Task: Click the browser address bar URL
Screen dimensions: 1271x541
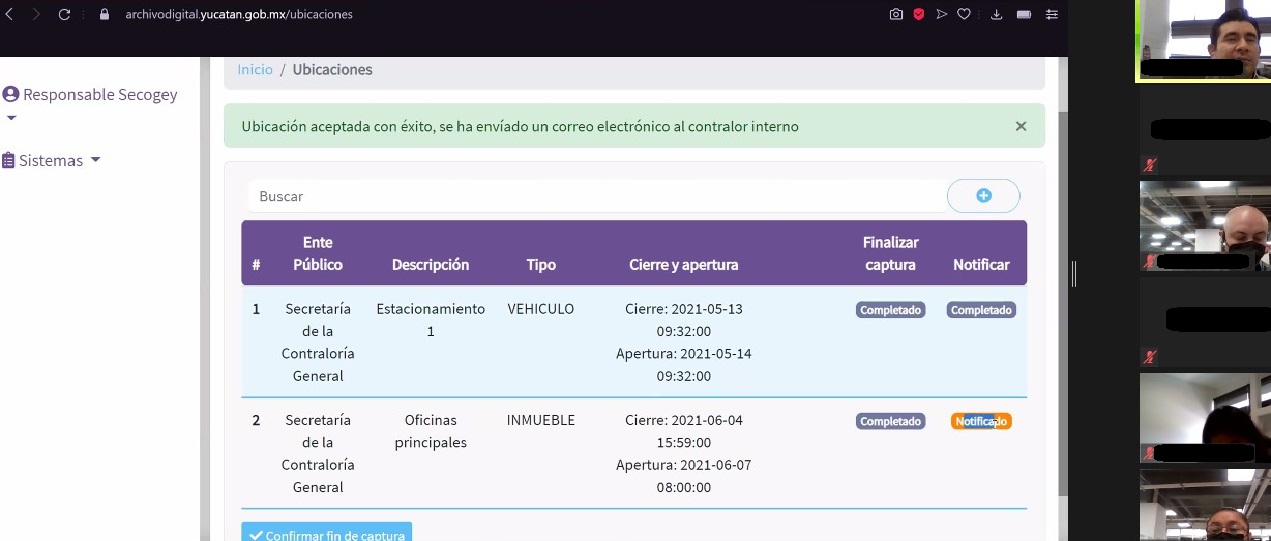Action: pyautogui.click(x=239, y=15)
